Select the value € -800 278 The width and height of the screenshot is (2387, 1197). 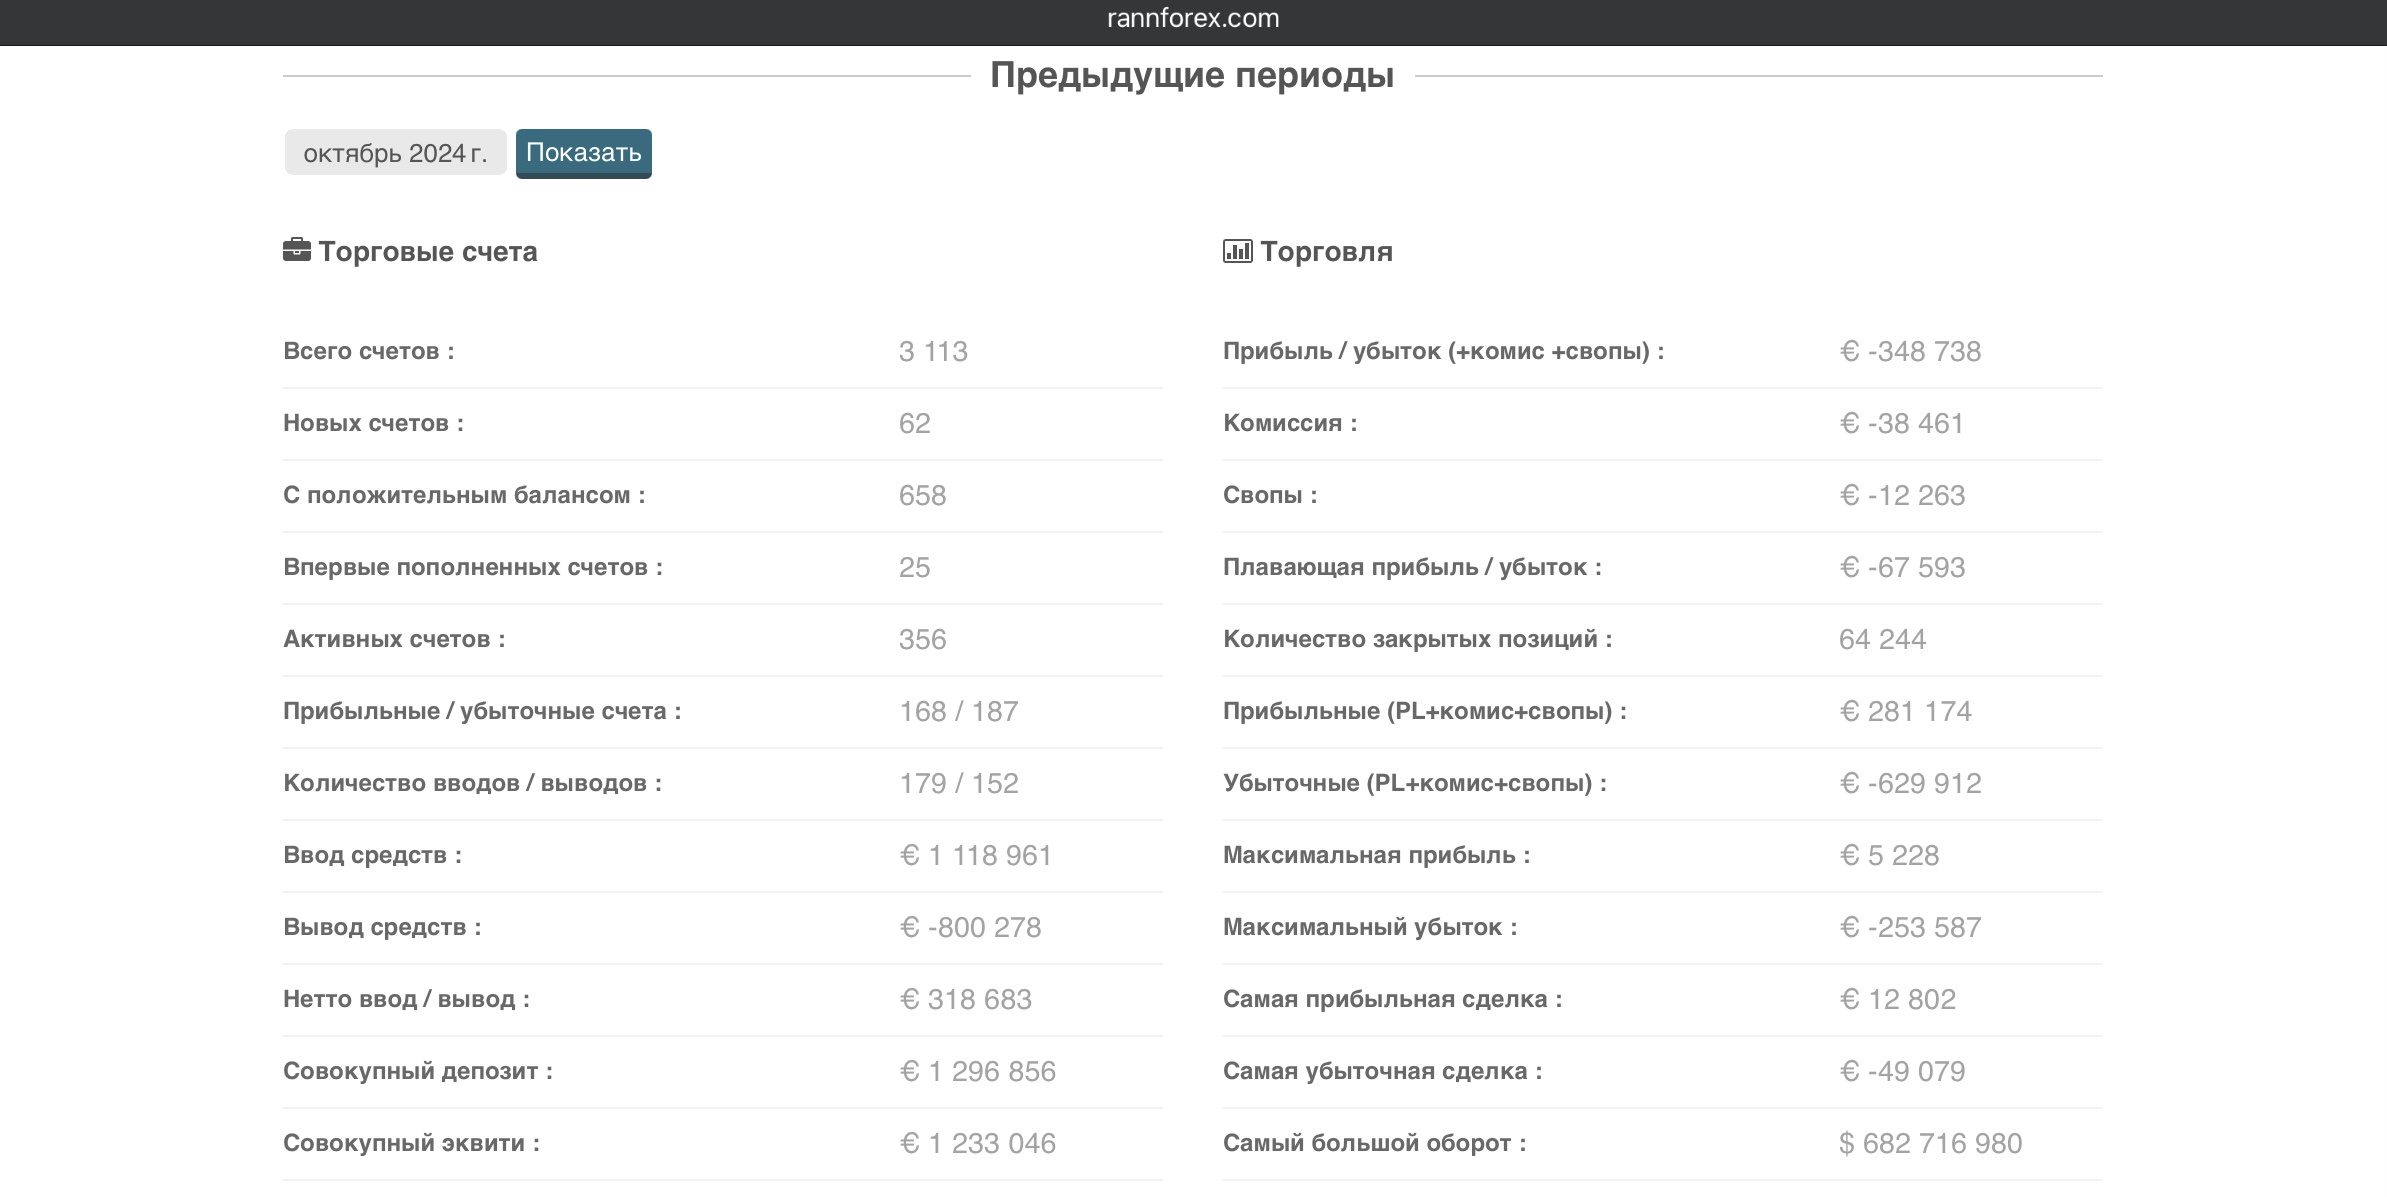(x=970, y=927)
